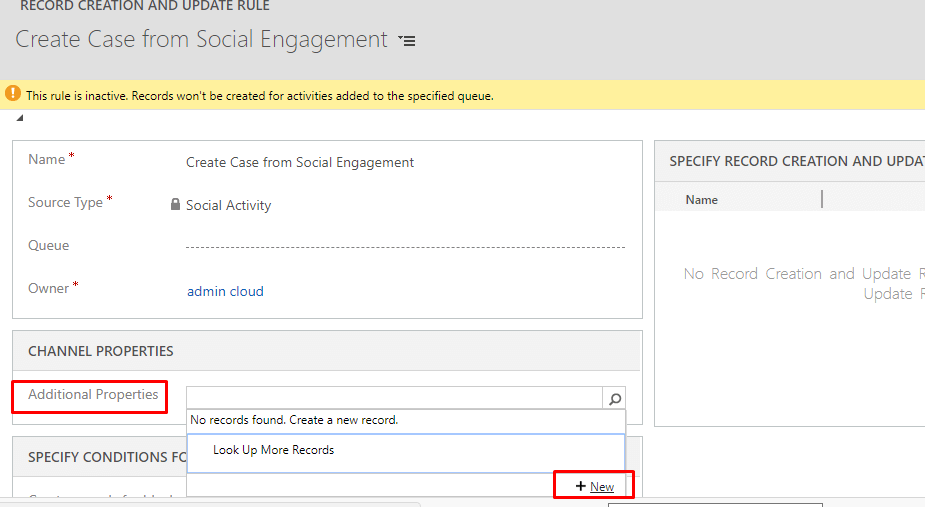Click the empty Queue field
The width and height of the screenshot is (925, 507).
point(405,246)
